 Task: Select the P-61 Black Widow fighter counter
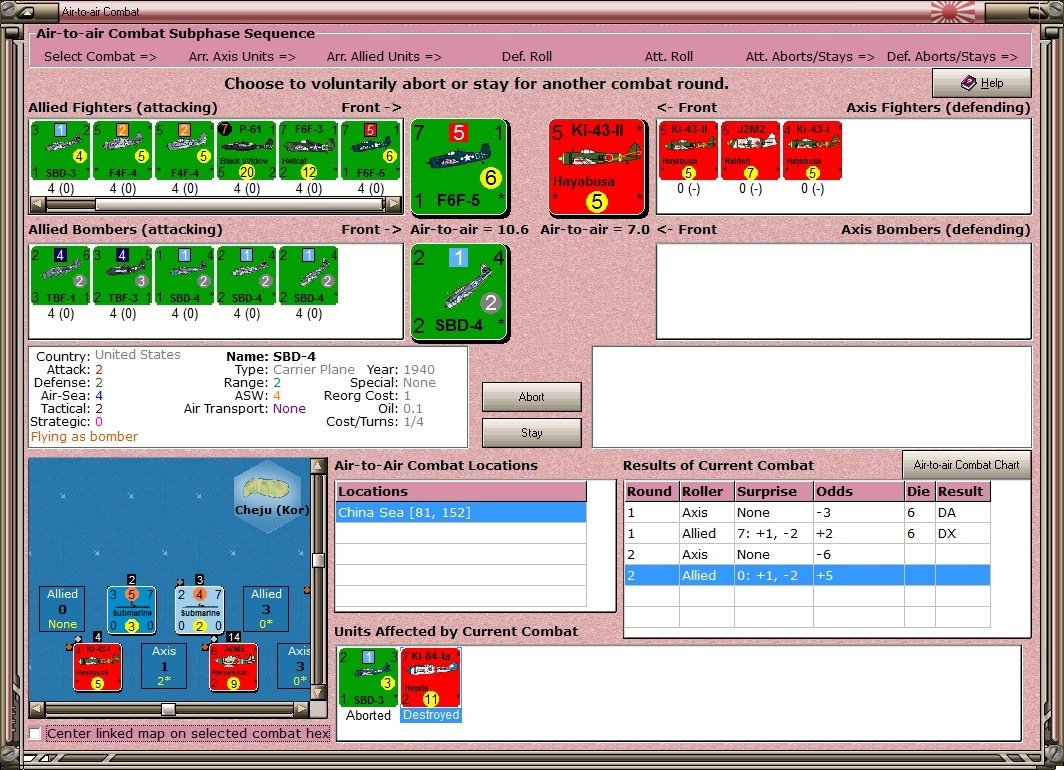click(x=246, y=151)
